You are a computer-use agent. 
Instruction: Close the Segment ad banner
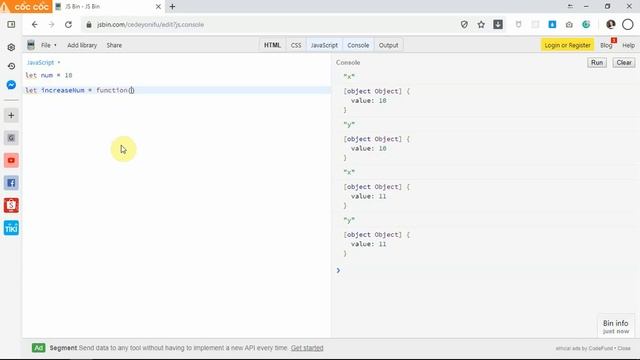624,348
